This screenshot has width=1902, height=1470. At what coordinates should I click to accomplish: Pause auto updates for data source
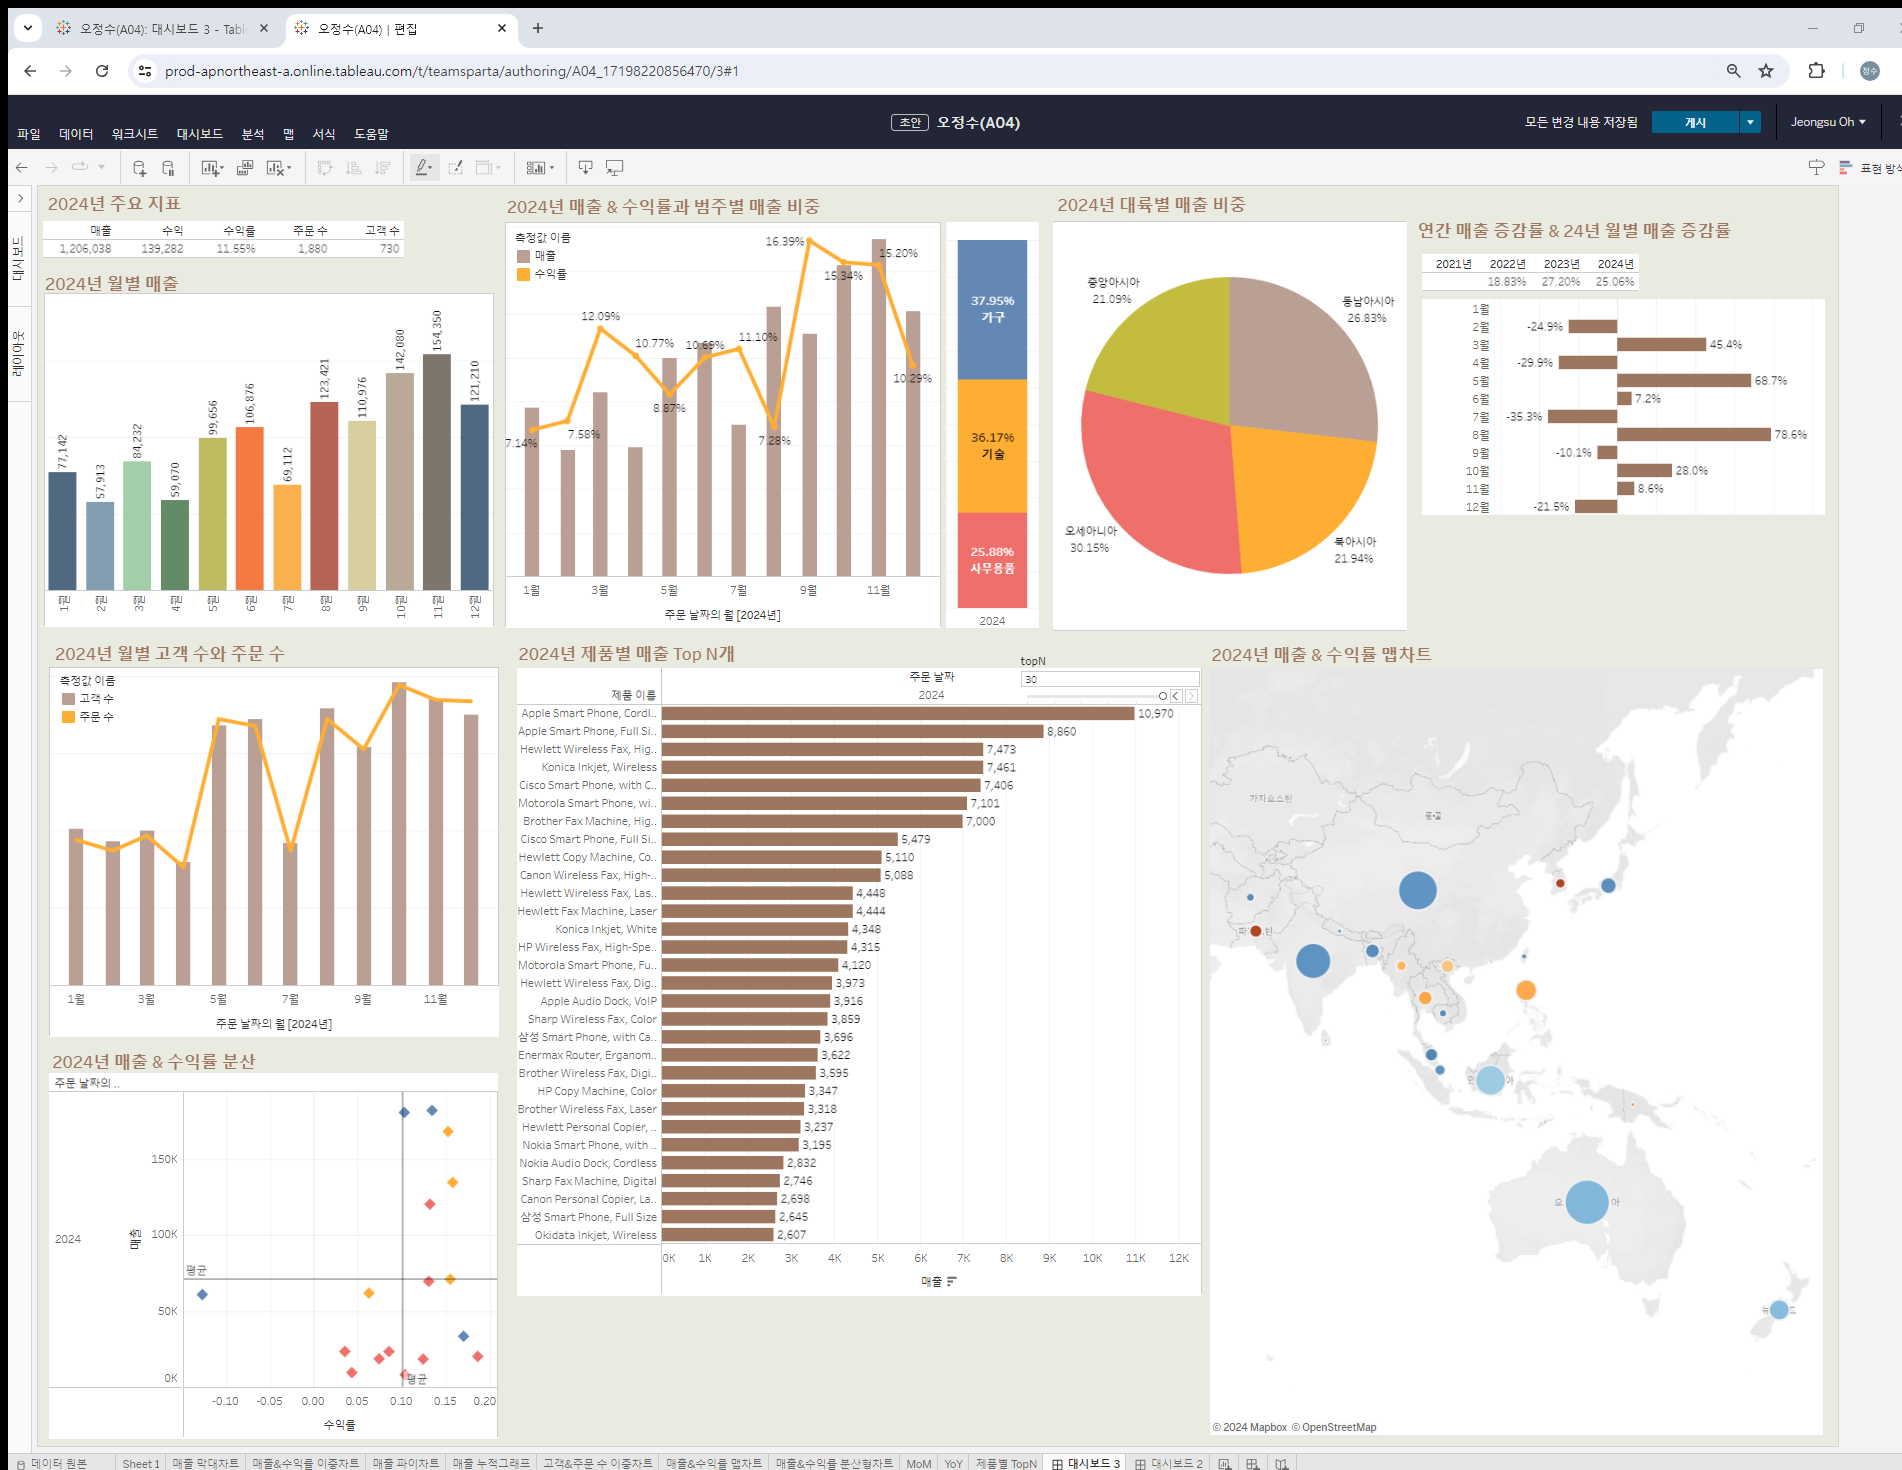click(x=169, y=168)
